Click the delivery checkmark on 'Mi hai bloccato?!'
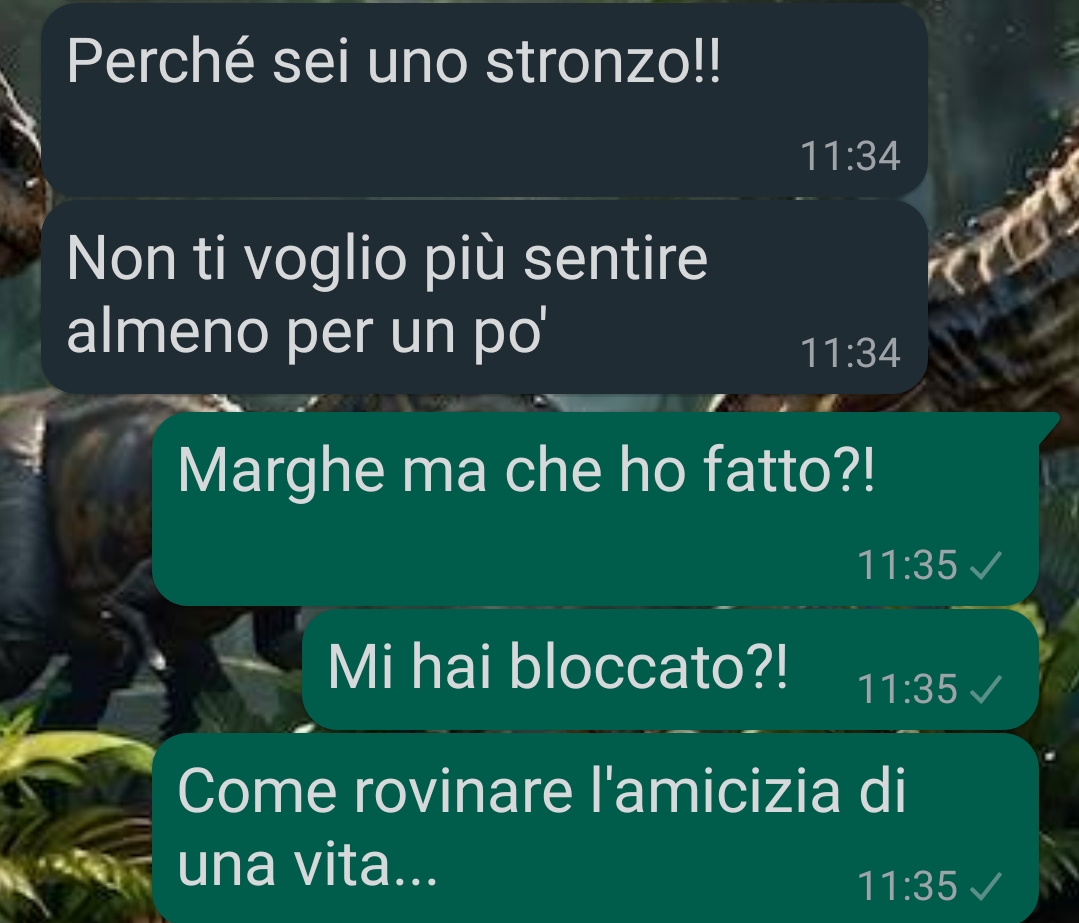Viewport: 1079px width, 923px height. point(985,689)
